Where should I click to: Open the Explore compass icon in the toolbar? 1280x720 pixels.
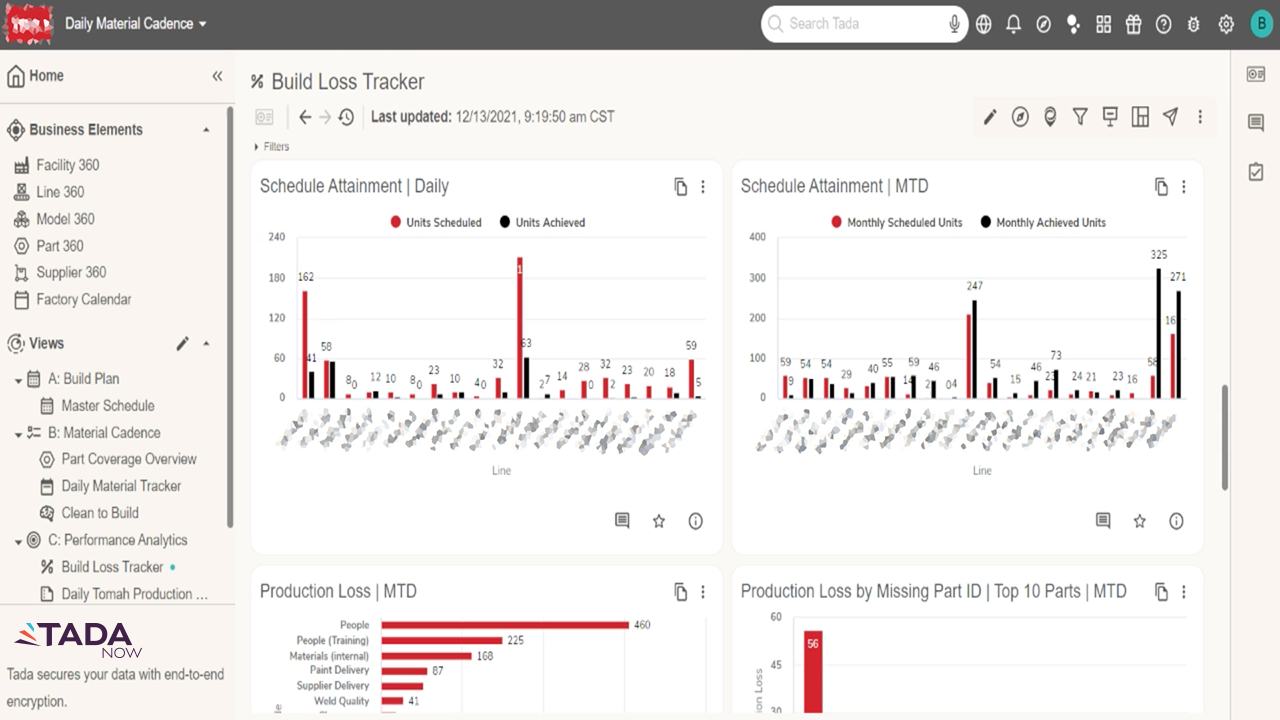click(x=1020, y=117)
